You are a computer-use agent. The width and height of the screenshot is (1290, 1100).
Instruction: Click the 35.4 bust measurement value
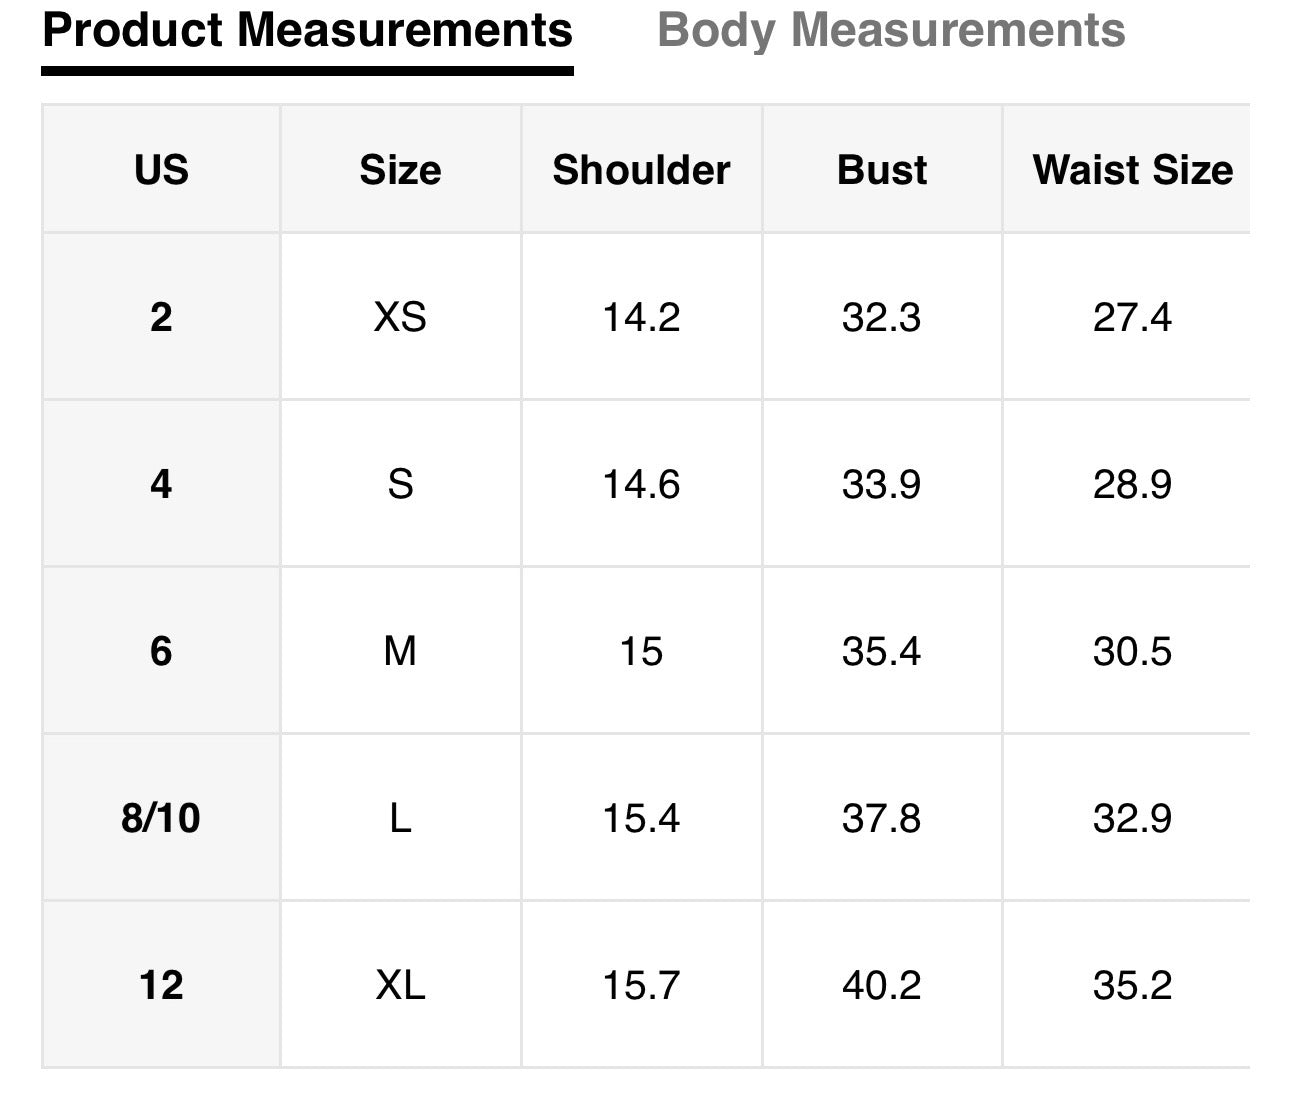click(x=882, y=651)
